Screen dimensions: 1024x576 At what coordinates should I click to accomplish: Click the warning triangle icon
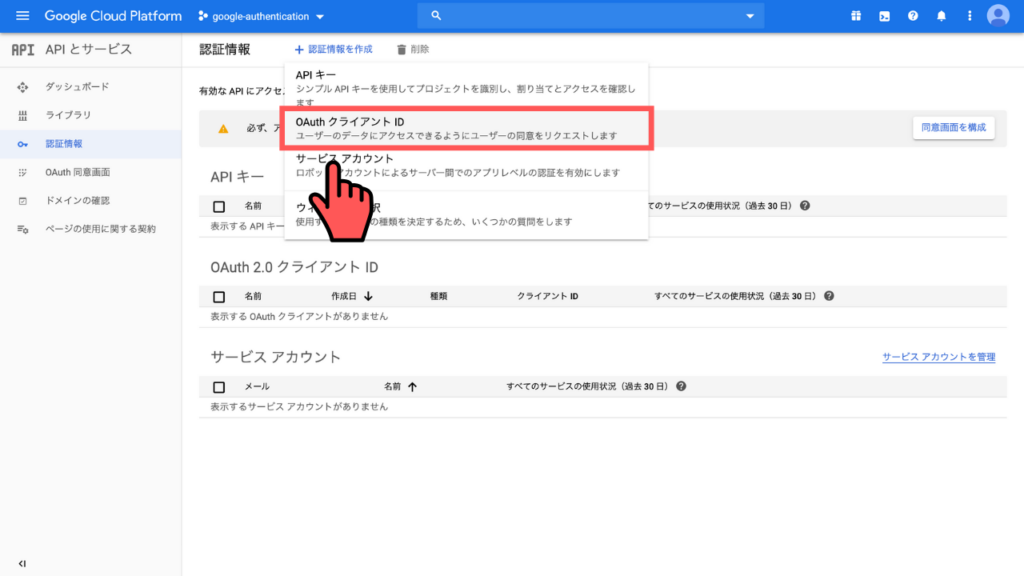pyautogui.click(x=223, y=129)
